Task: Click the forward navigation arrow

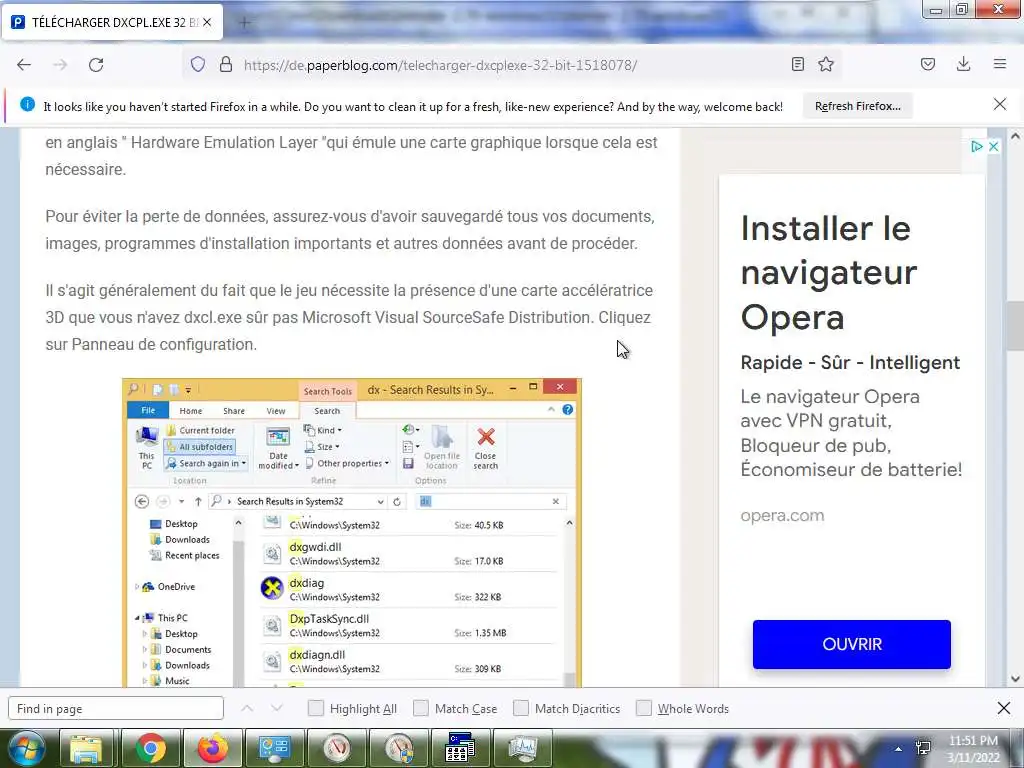Action: coord(60,65)
